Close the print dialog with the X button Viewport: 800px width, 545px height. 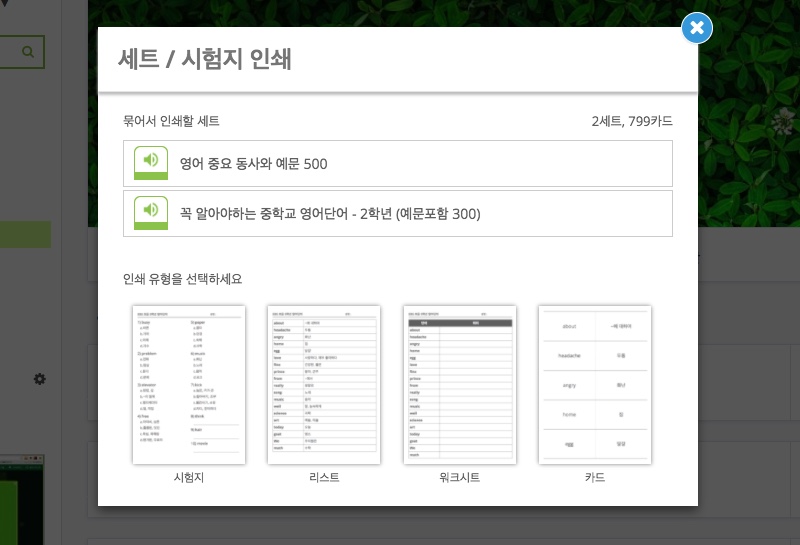pyautogui.click(x=697, y=28)
